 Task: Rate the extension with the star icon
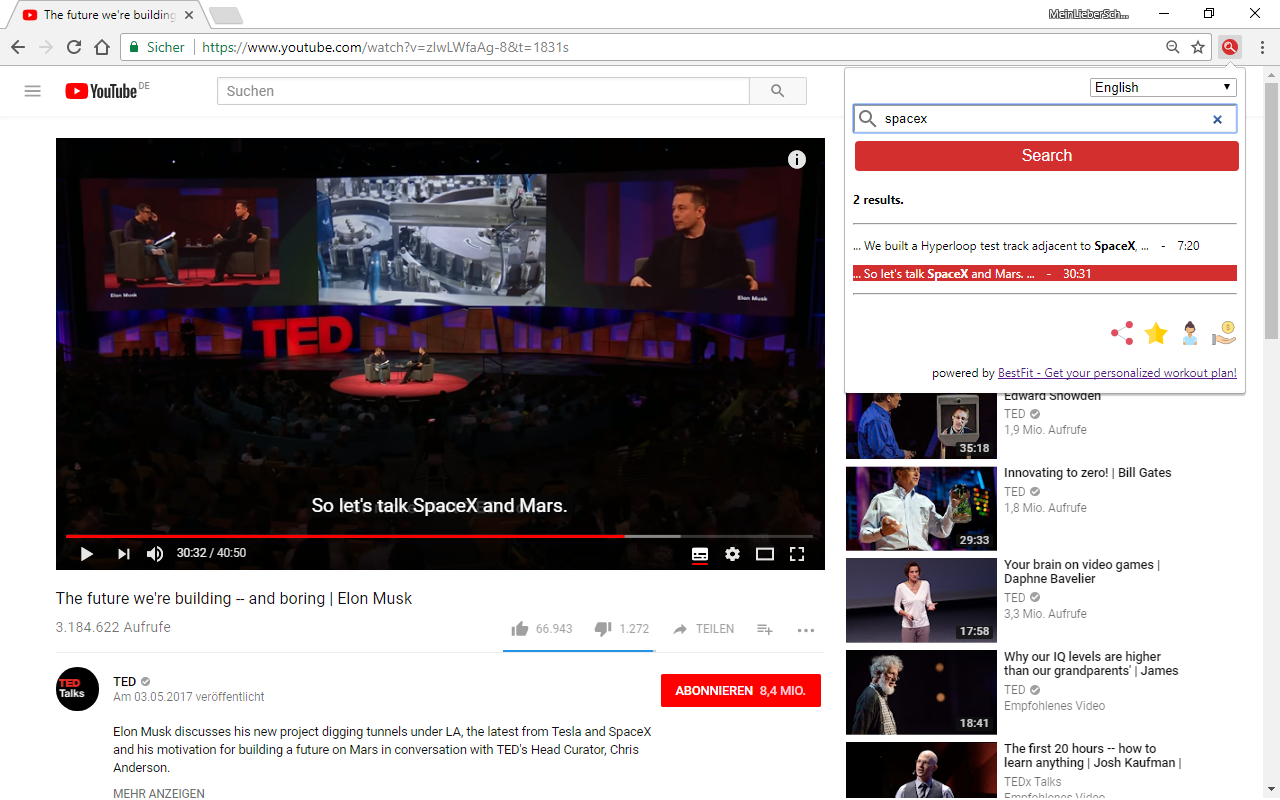(1156, 333)
